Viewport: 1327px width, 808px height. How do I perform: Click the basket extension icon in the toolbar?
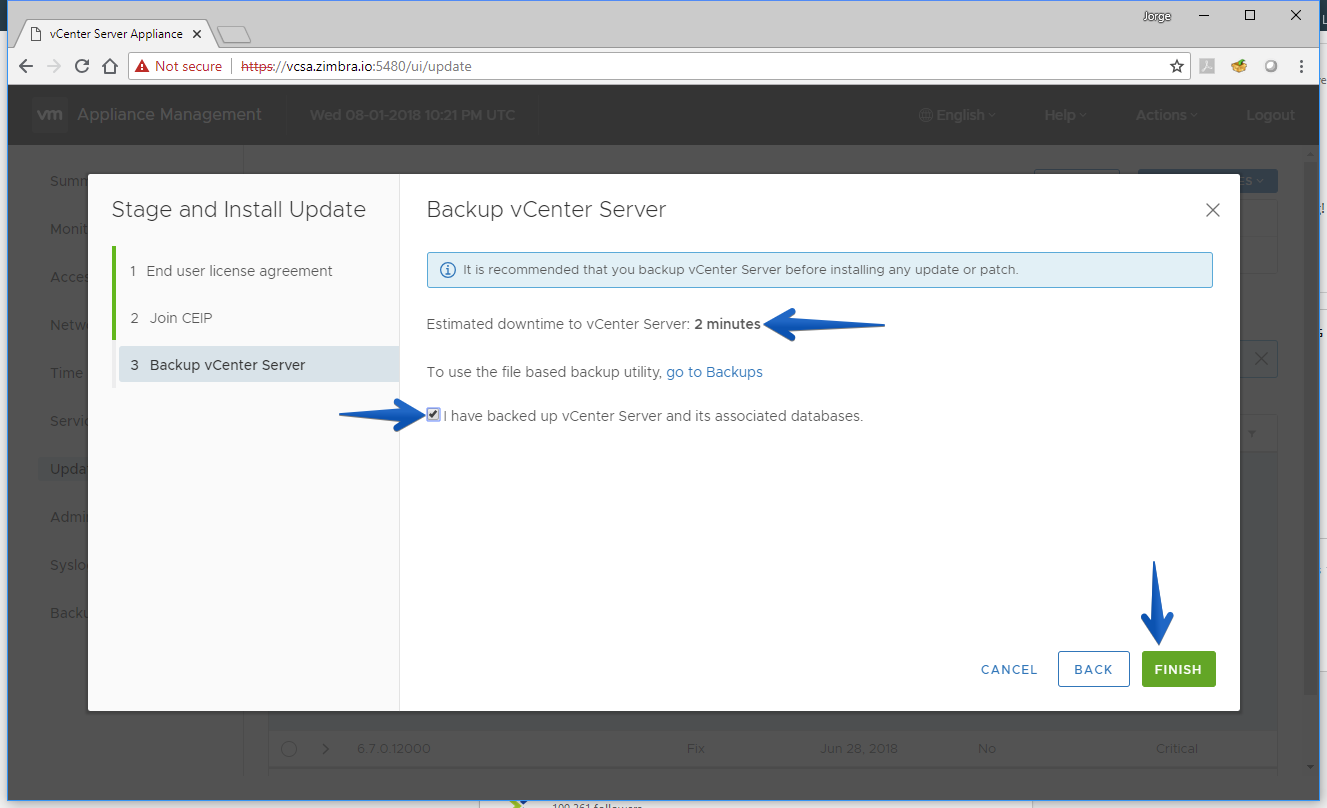pos(1239,67)
